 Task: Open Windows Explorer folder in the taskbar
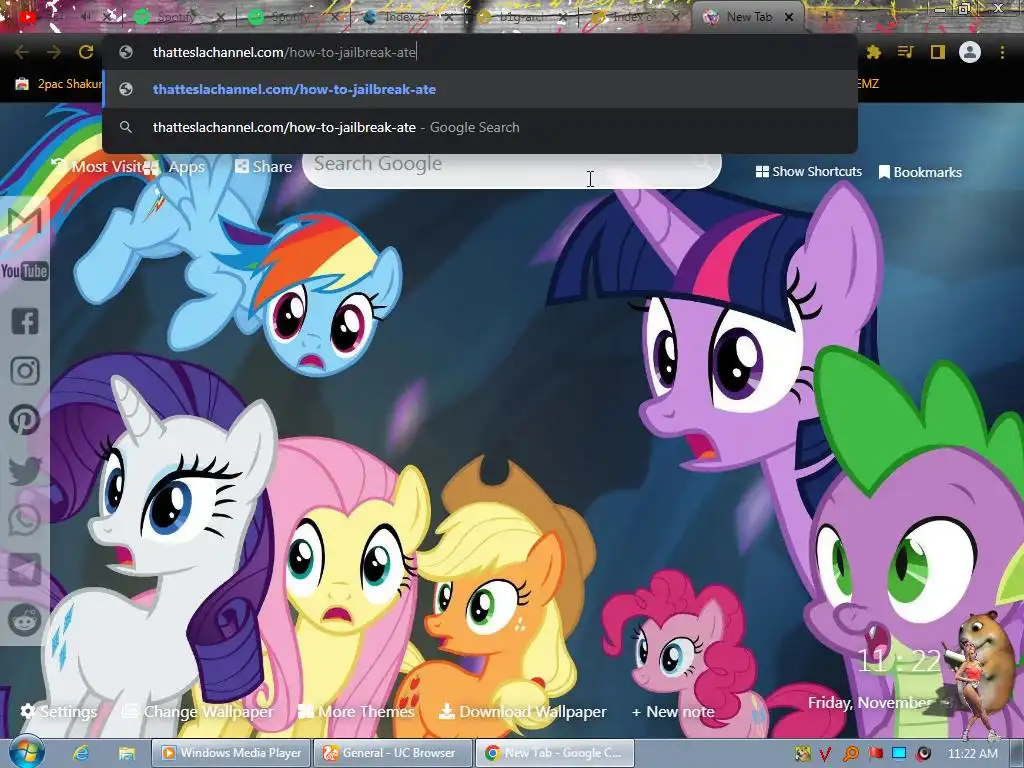[127, 754]
